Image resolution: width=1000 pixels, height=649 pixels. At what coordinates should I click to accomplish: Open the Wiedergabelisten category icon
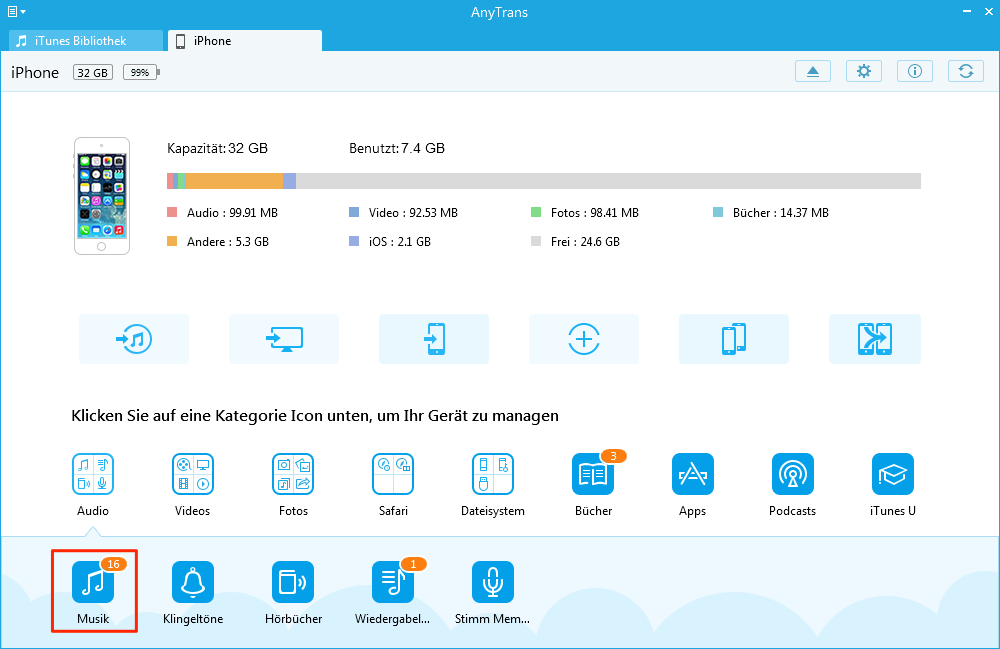(x=393, y=581)
